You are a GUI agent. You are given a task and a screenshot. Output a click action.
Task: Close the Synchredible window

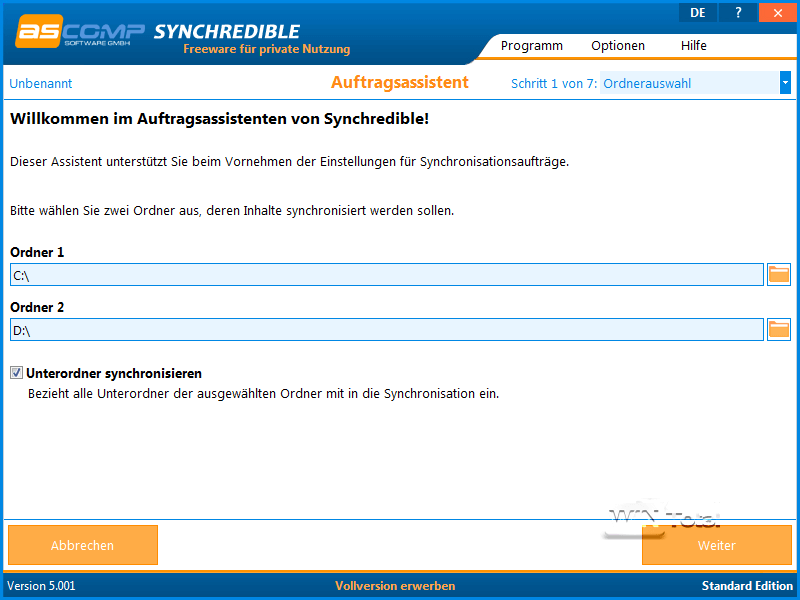tap(778, 13)
